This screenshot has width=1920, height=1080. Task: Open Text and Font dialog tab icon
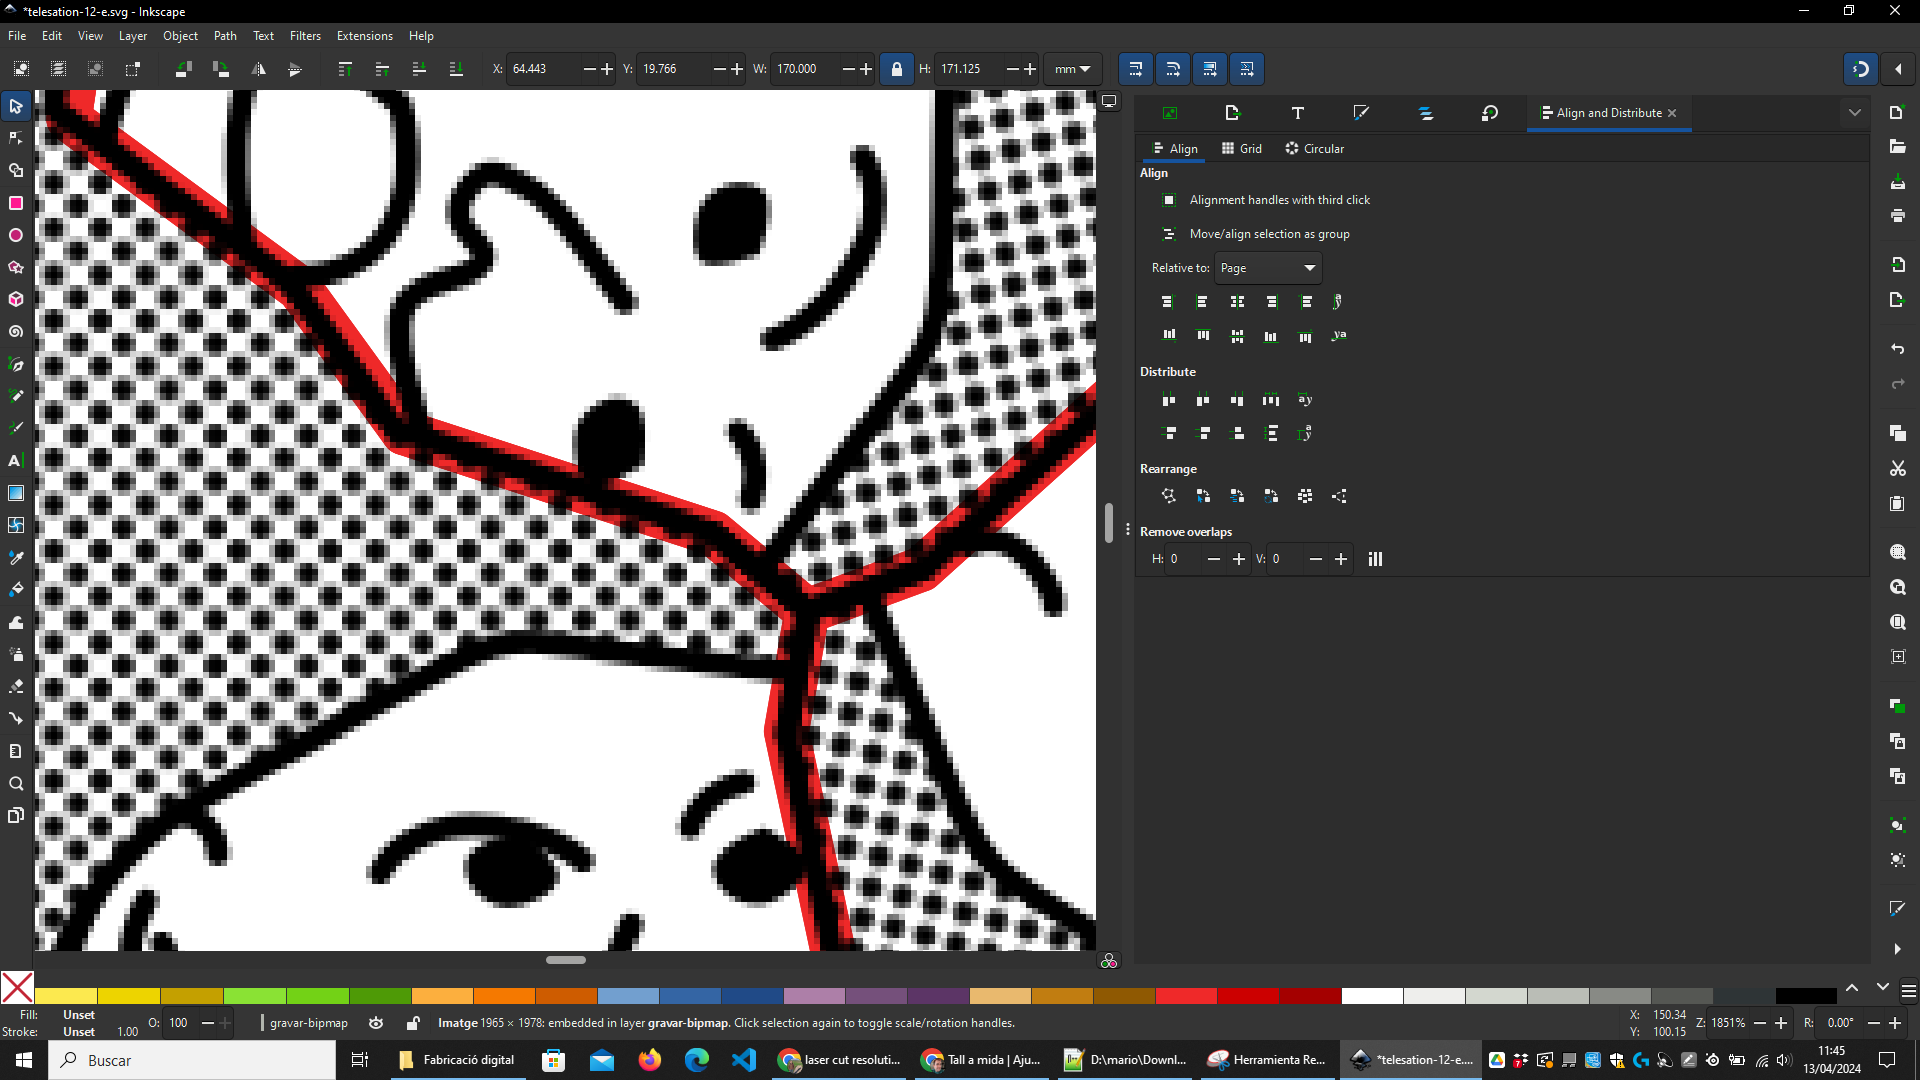click(x=1298, y=113)
